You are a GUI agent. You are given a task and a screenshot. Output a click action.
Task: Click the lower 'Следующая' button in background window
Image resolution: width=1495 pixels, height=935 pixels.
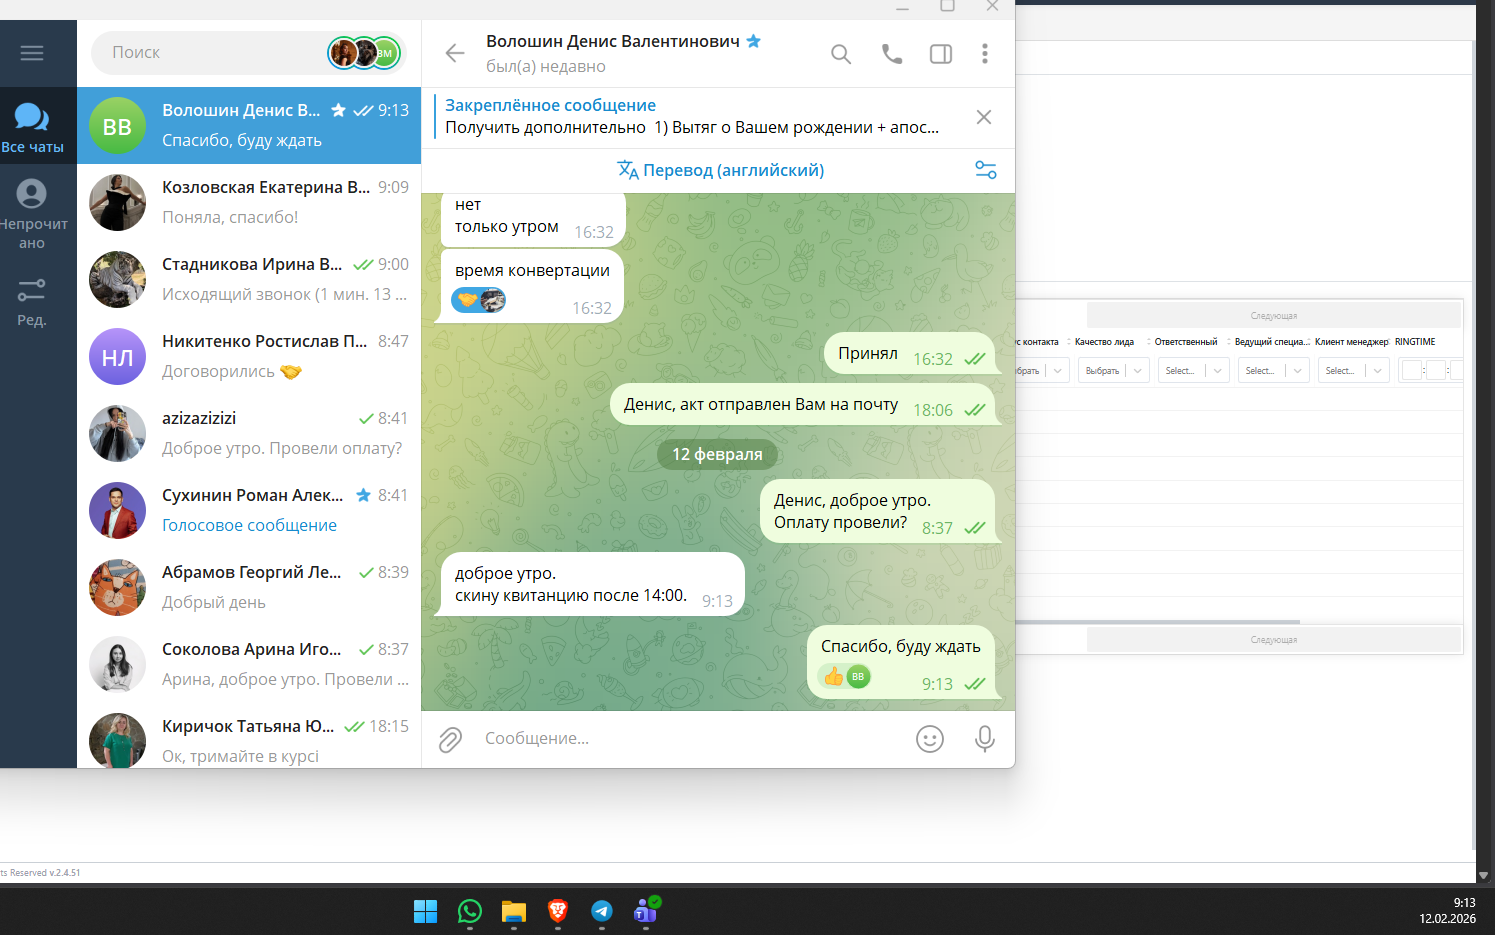pyautogui.click(x=1274, y=640)
